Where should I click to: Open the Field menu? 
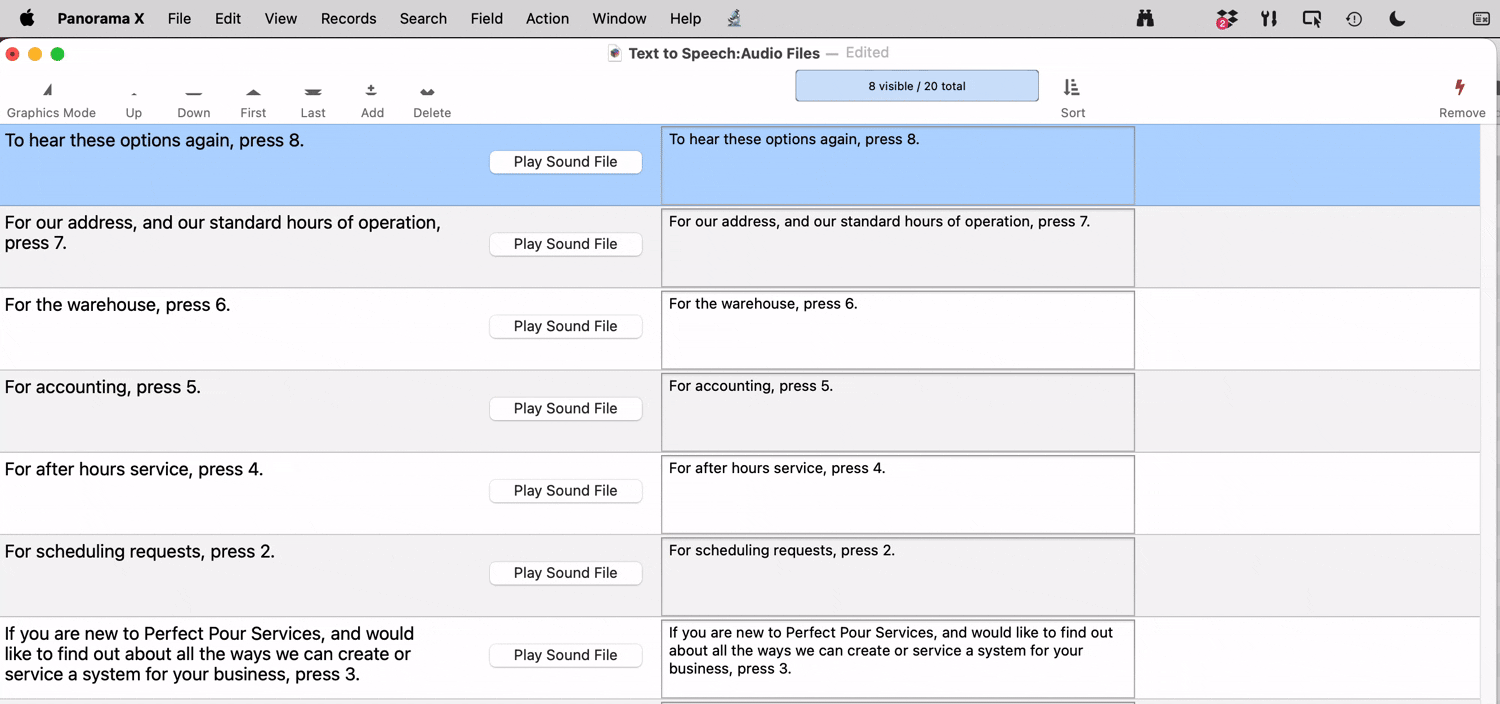[x=486, y=18]
